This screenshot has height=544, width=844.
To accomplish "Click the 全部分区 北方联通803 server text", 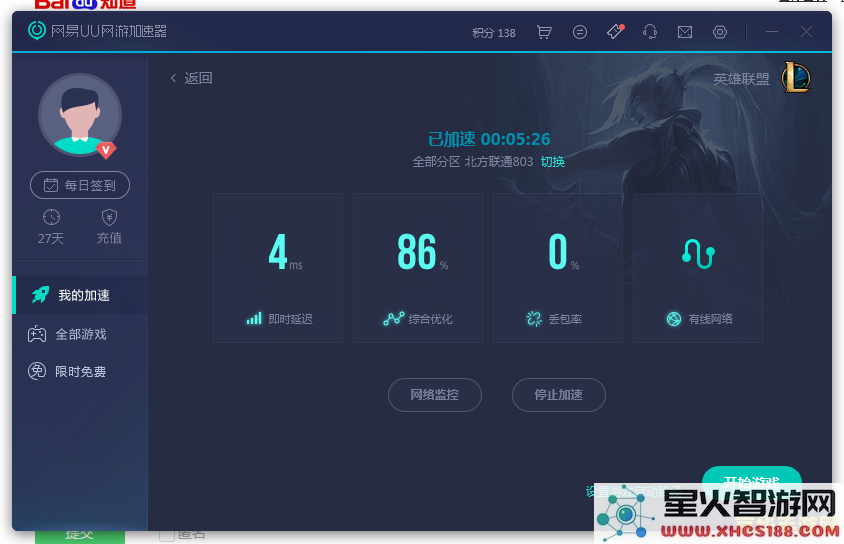I will pos(473,162).
